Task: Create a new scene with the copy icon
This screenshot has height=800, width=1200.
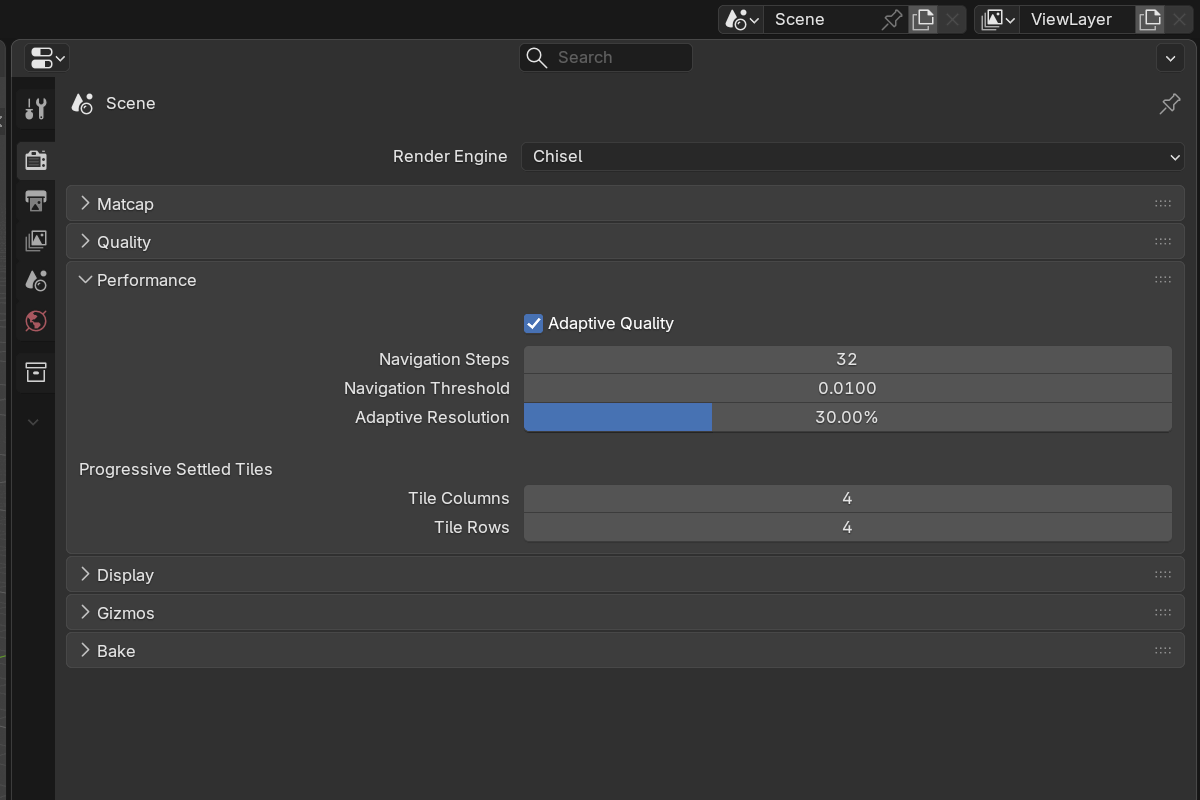Action: (923, 19)
